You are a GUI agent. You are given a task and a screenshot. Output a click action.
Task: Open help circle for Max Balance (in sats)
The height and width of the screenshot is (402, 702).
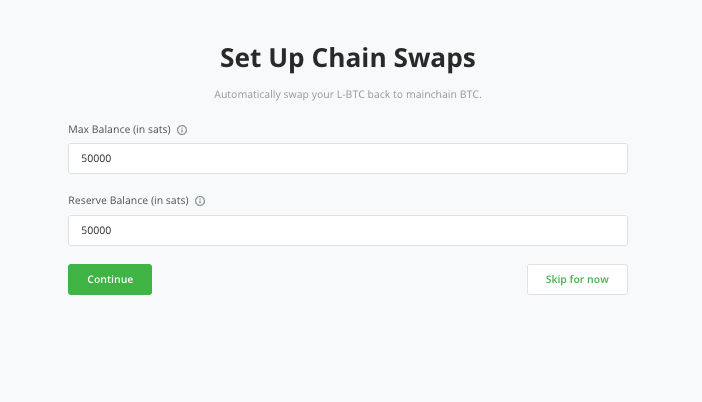tap(183, 129)
